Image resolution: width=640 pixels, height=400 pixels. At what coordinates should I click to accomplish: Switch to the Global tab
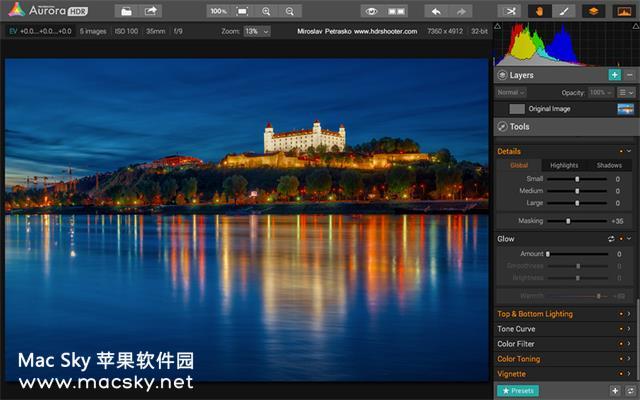click(519, 165)
